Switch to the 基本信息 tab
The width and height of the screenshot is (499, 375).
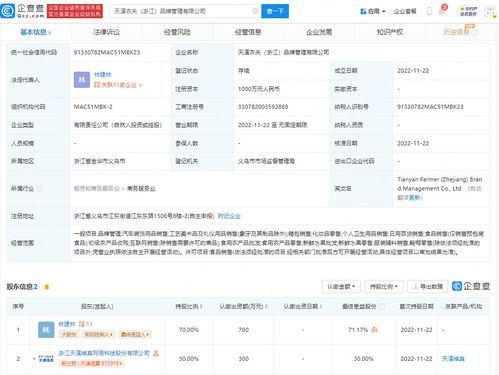(36, 32)
